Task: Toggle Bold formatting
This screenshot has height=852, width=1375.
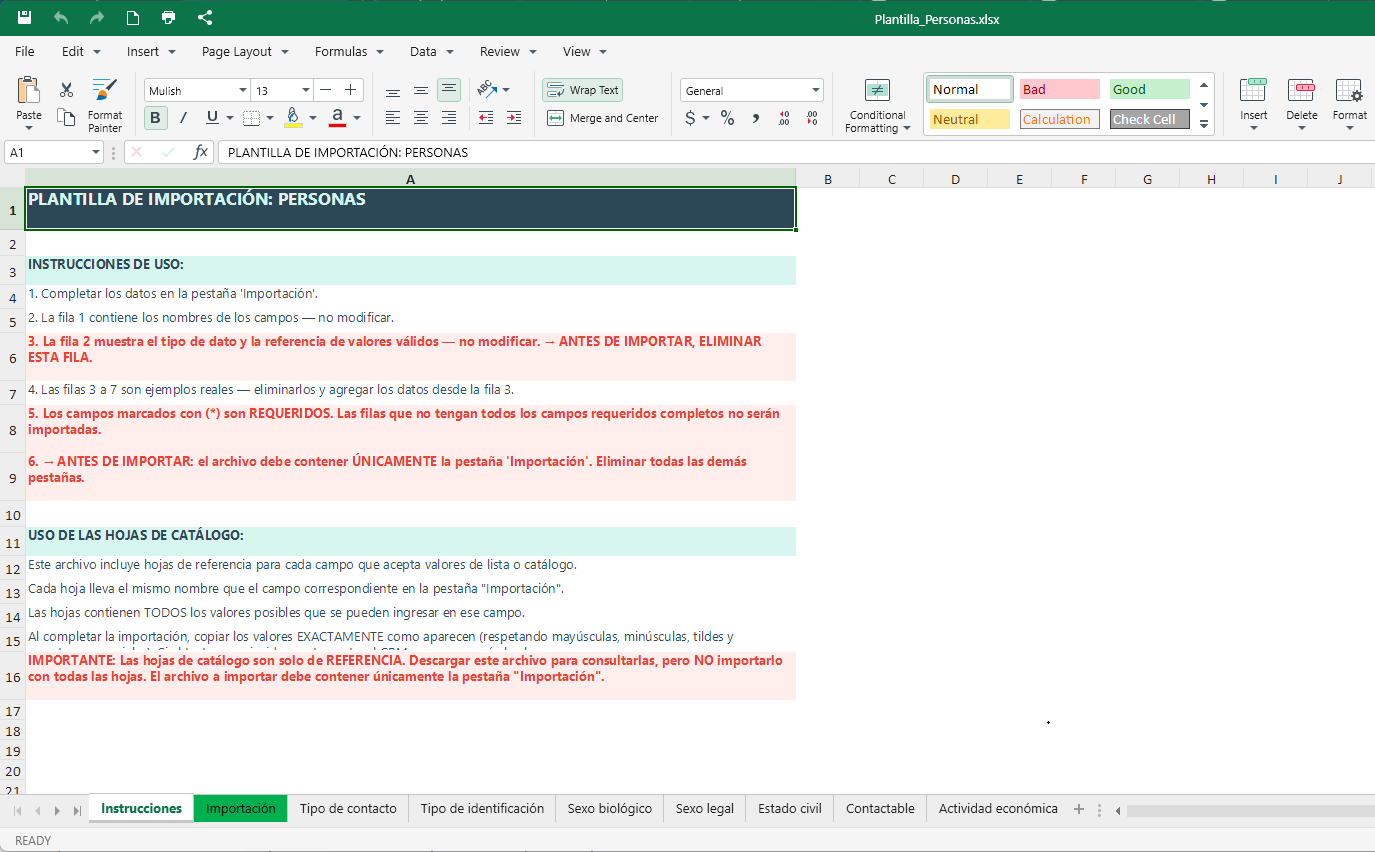Action: click(155, 118)
